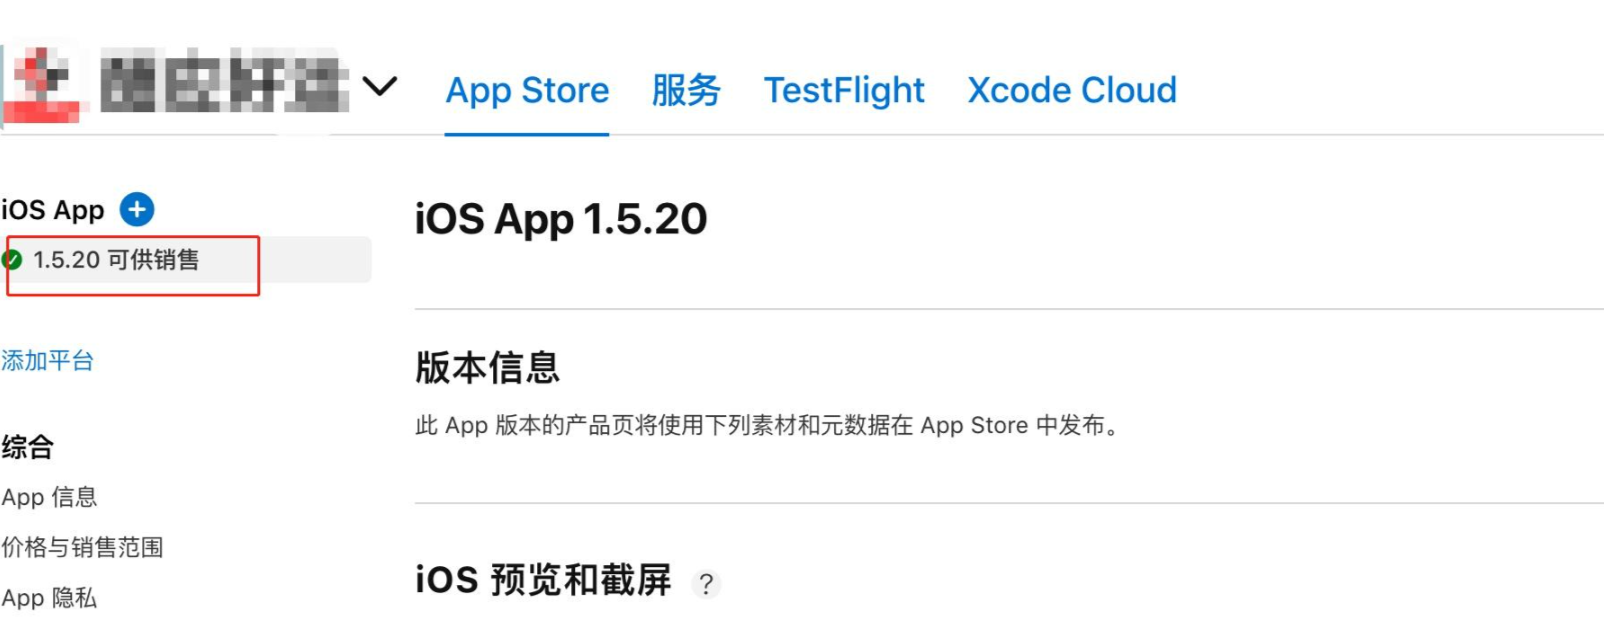
Task: Click the iOS App 1.5.20 heading
Action: pos(562,218)
